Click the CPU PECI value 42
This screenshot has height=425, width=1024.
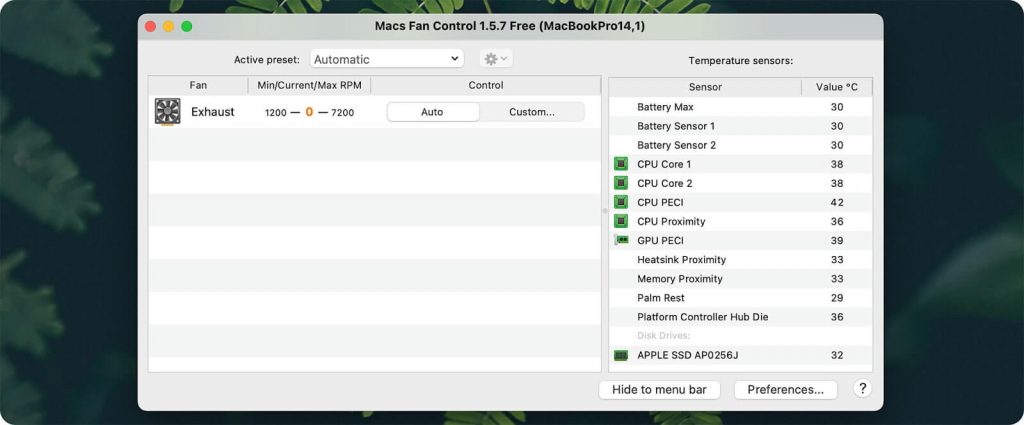(x=837, y=202)
